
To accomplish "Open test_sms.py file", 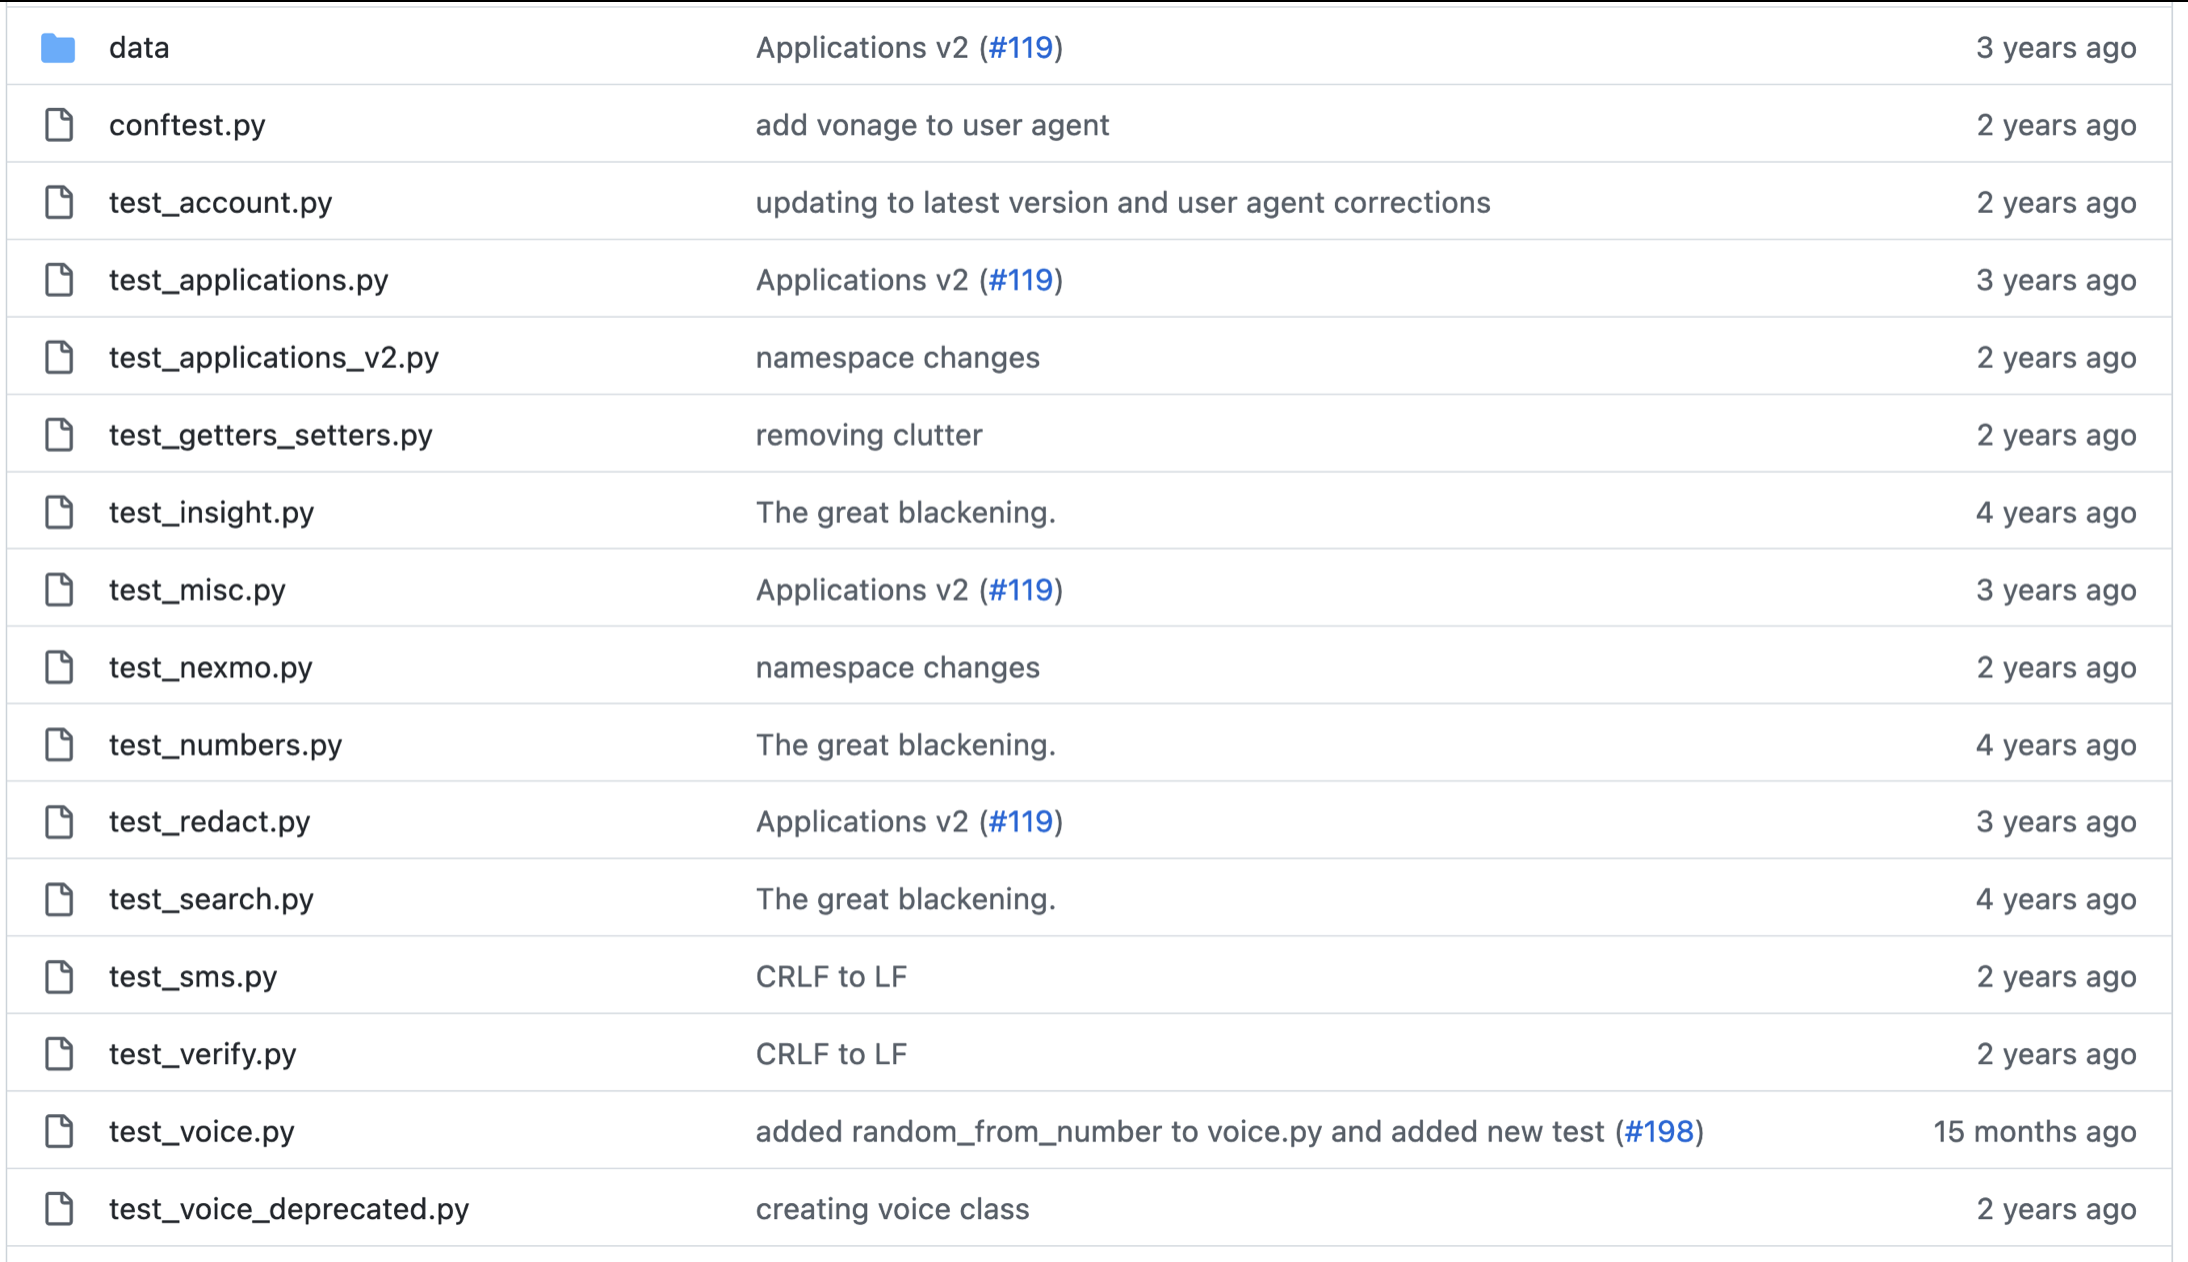I will pos(193,977).
